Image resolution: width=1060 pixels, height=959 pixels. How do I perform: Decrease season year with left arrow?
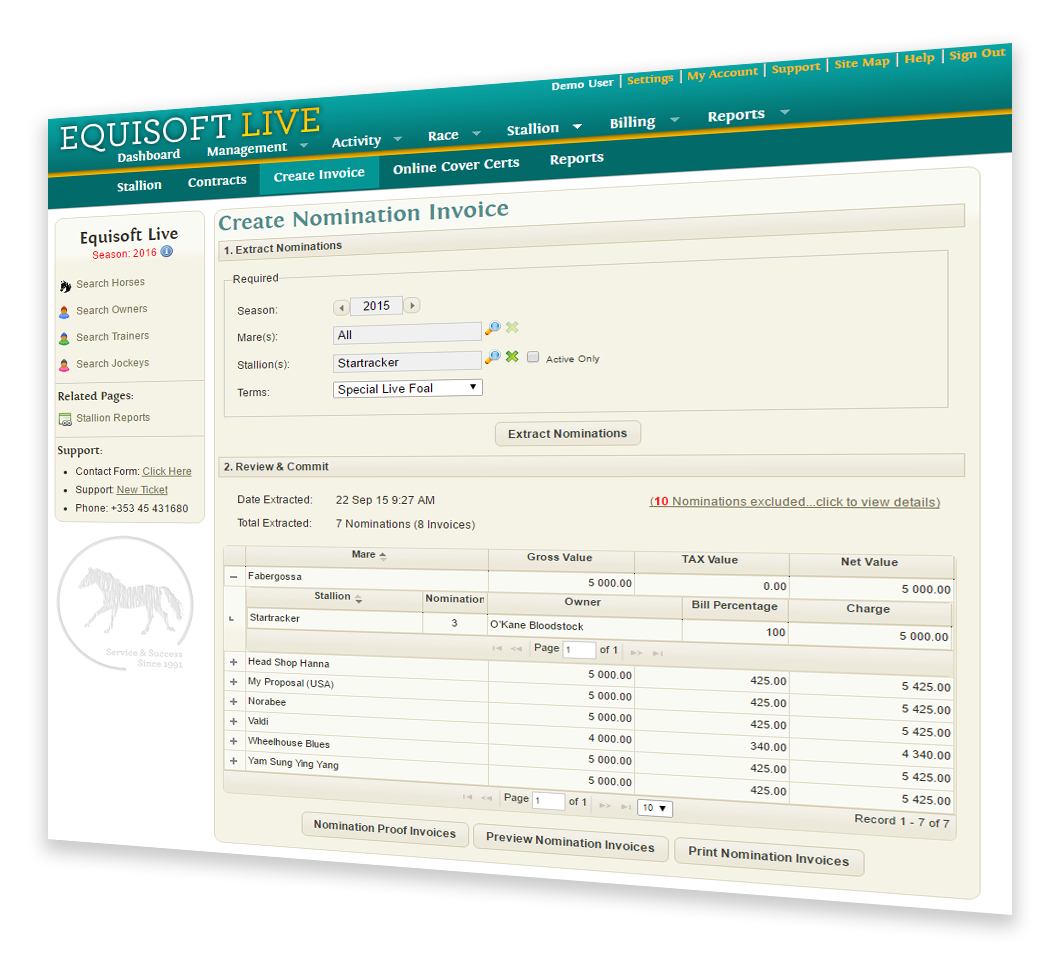coord(341,308)
